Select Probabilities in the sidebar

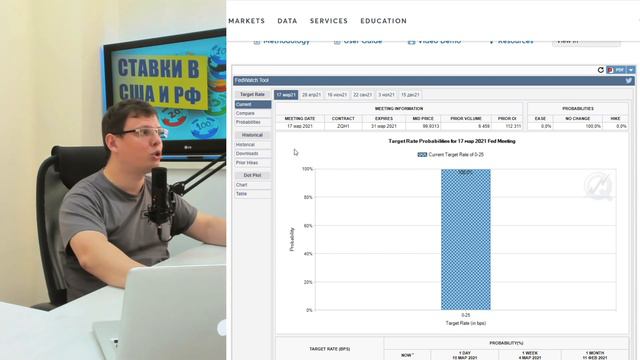[253, 122]
